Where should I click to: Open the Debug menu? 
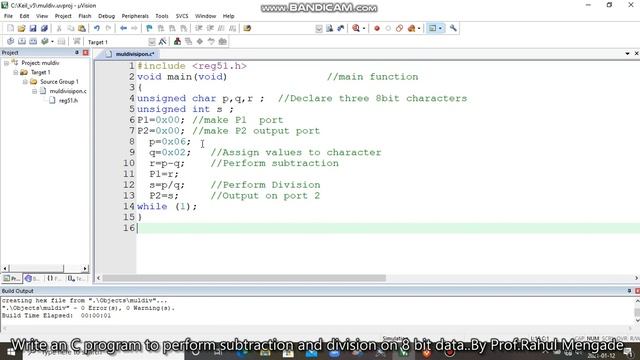pyautogui.click(x=106, y=16)
